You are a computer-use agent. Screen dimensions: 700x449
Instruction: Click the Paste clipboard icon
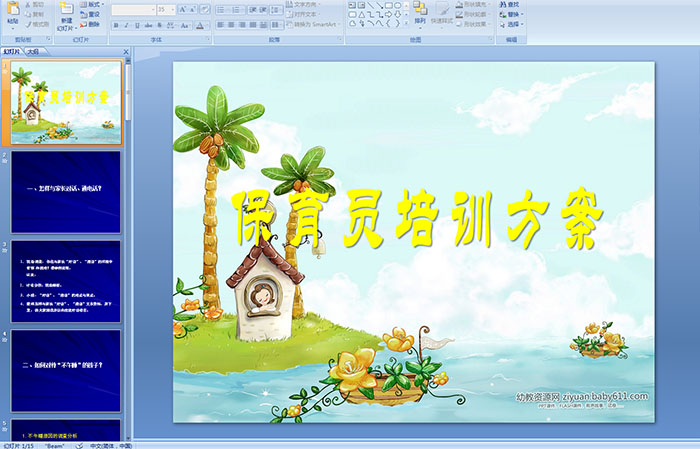tap(13, 9)
